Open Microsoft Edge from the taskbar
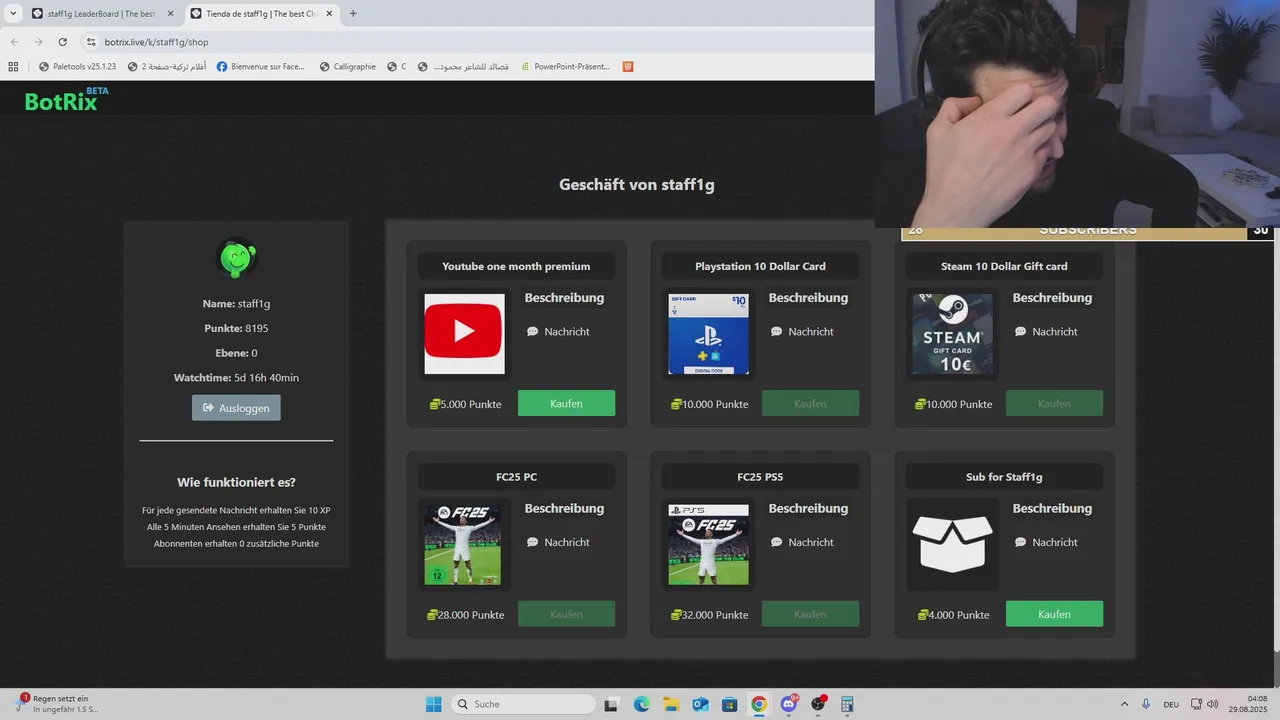 pyautogui.click(x=641, y=704)
